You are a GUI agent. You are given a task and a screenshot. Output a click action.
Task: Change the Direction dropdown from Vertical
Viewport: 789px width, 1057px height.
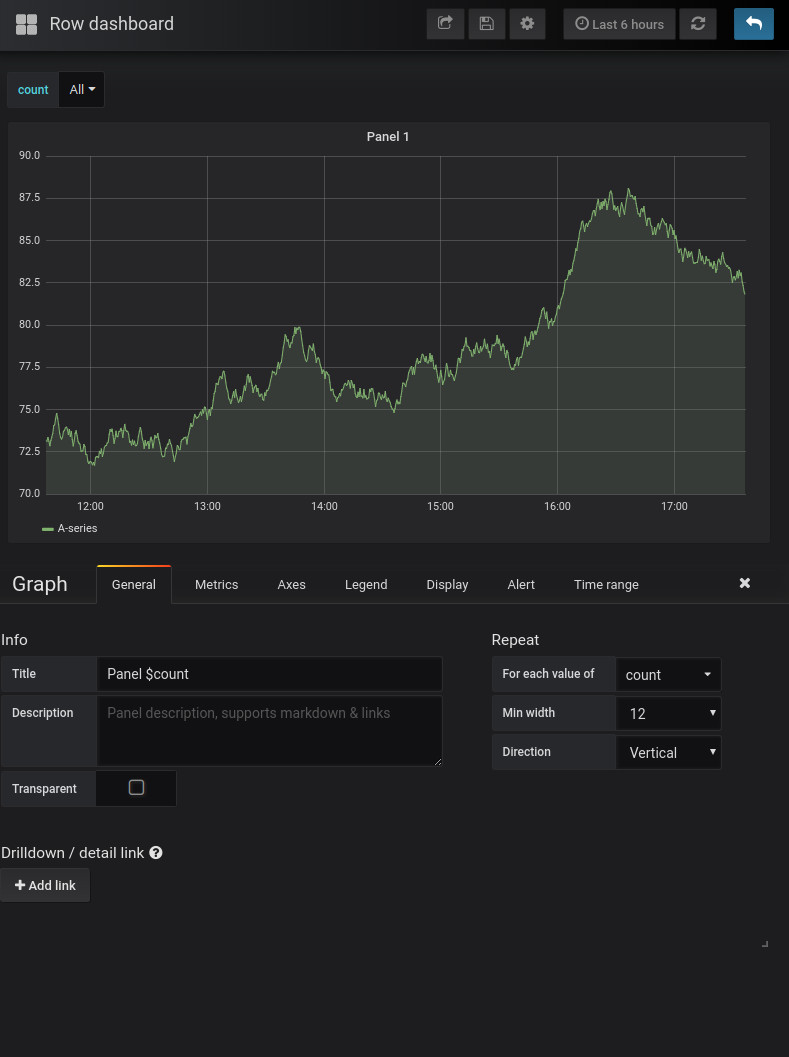(669, 752)
